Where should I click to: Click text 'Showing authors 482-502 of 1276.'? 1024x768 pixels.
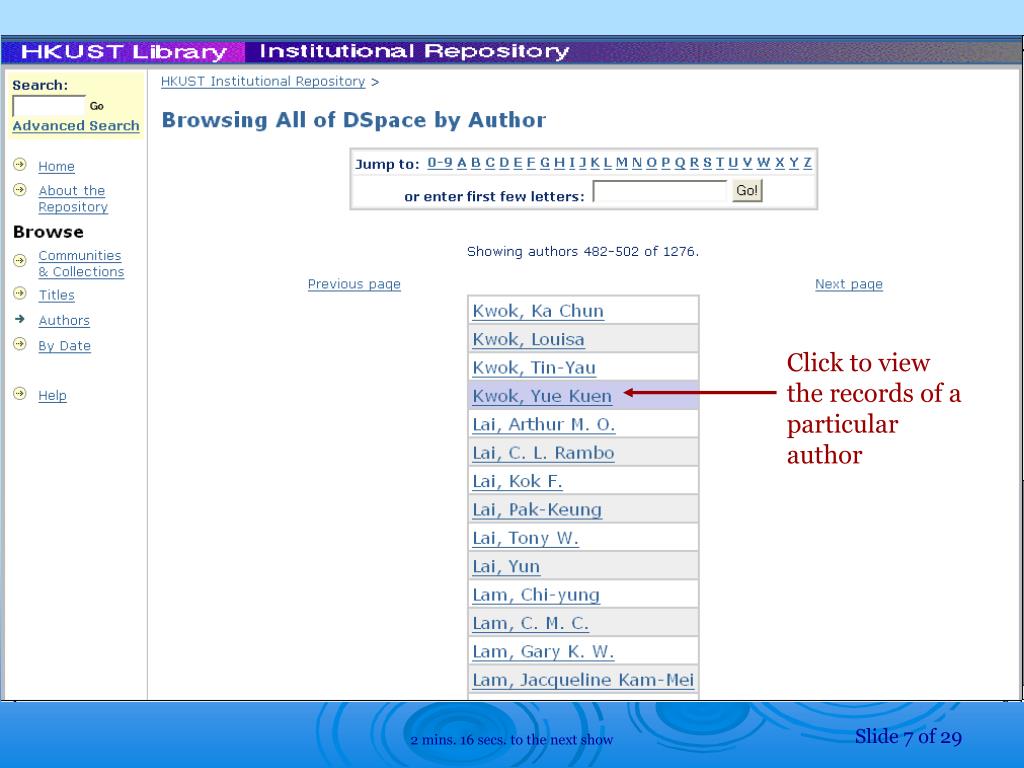pyautogui.click(x=583, y=251)
